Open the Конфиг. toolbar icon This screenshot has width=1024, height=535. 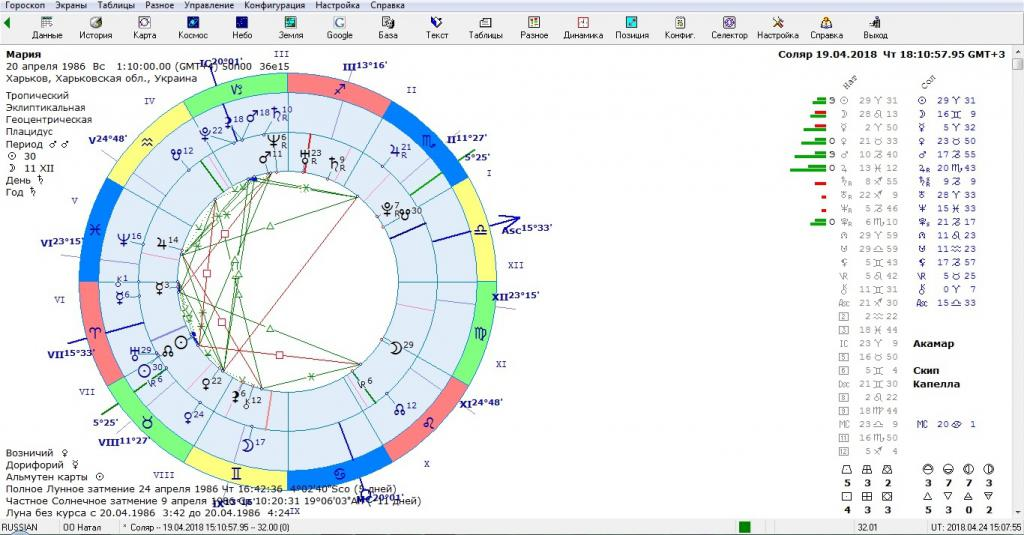click(680, 27)
